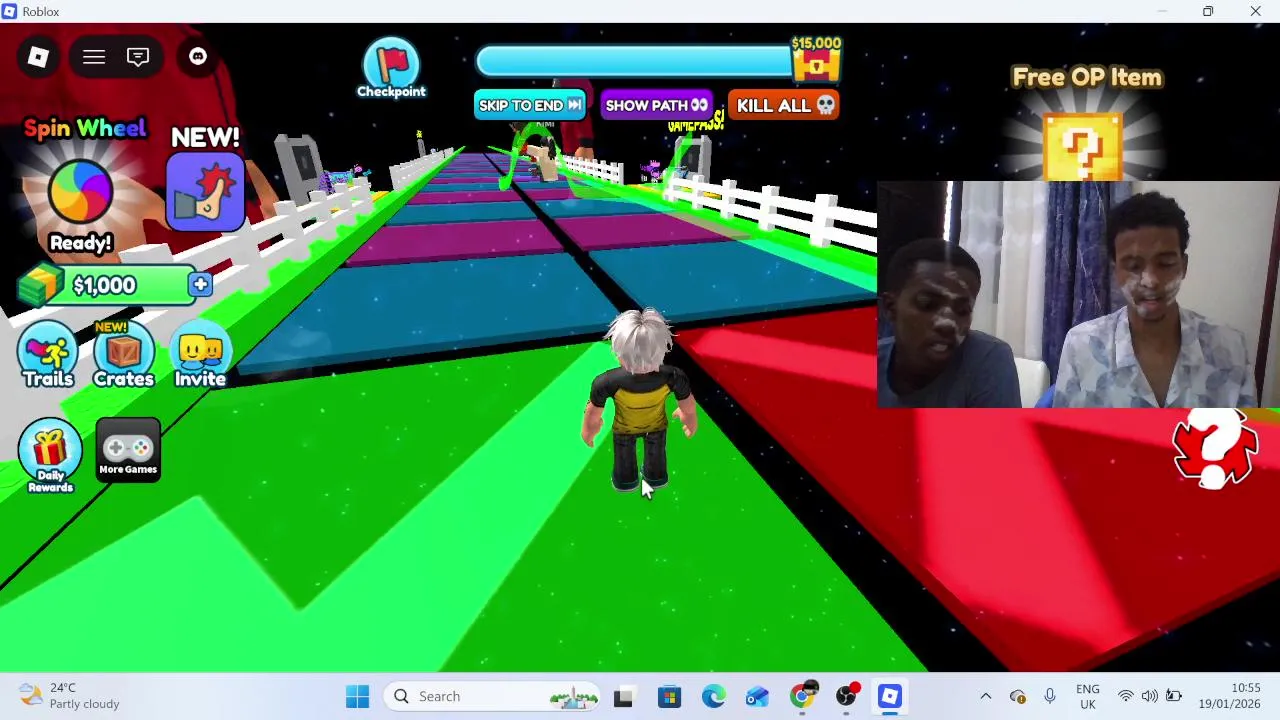Click the ENG UK language indicator
This screenshot has width=1280, height=720.
pyautogui.click(x=1088, y=696)
